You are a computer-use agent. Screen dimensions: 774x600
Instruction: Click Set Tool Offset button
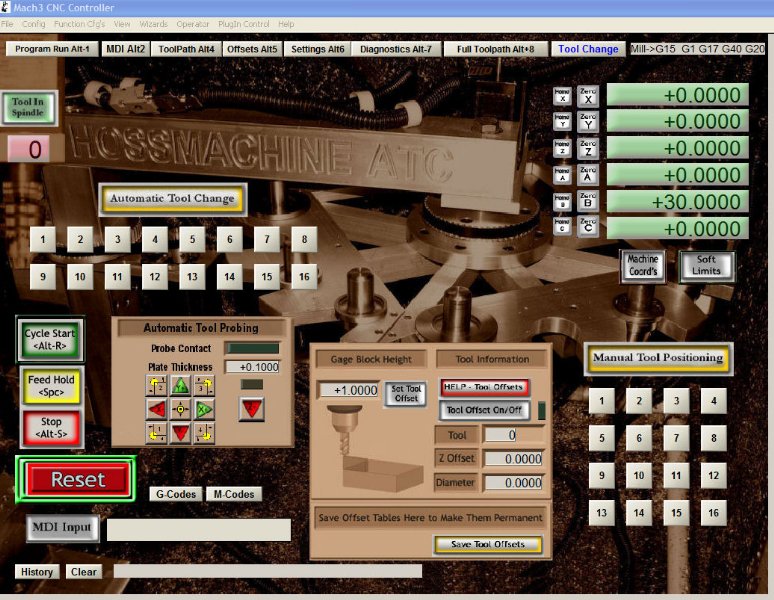click(x=406, y=394)
